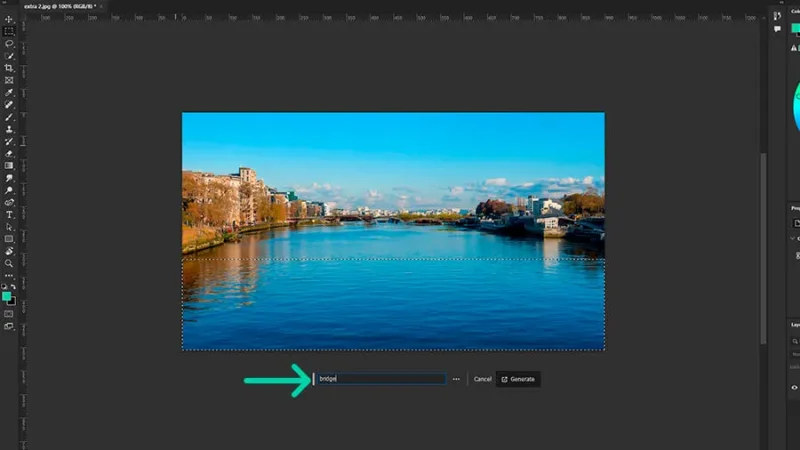
Task: Select the Pen tool
Action: pyautogui.click(x=9, y=203)
